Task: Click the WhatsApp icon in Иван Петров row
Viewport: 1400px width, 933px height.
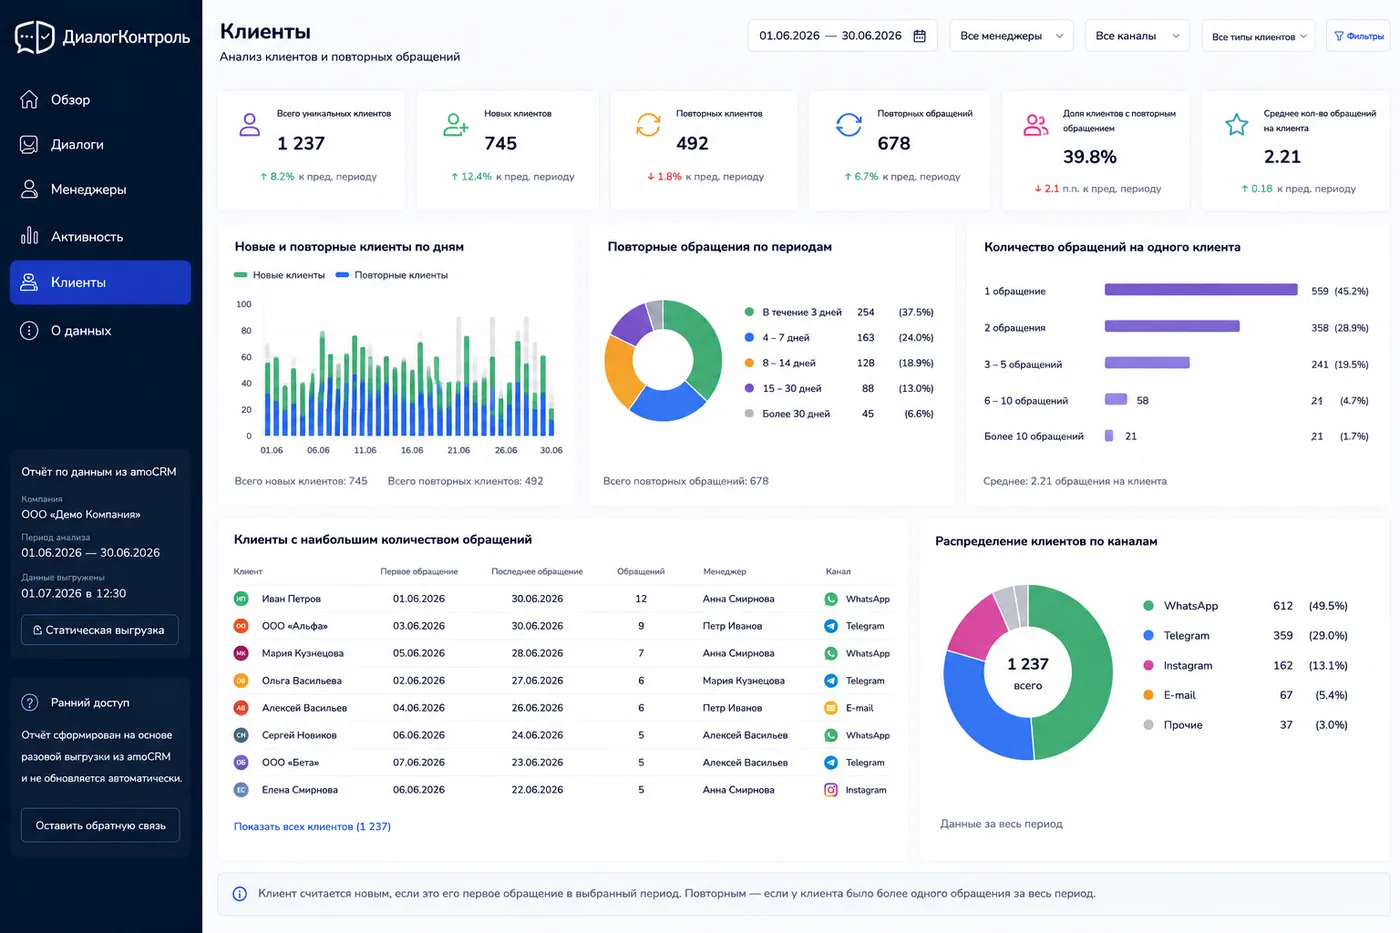Action: tap(831, 599)
